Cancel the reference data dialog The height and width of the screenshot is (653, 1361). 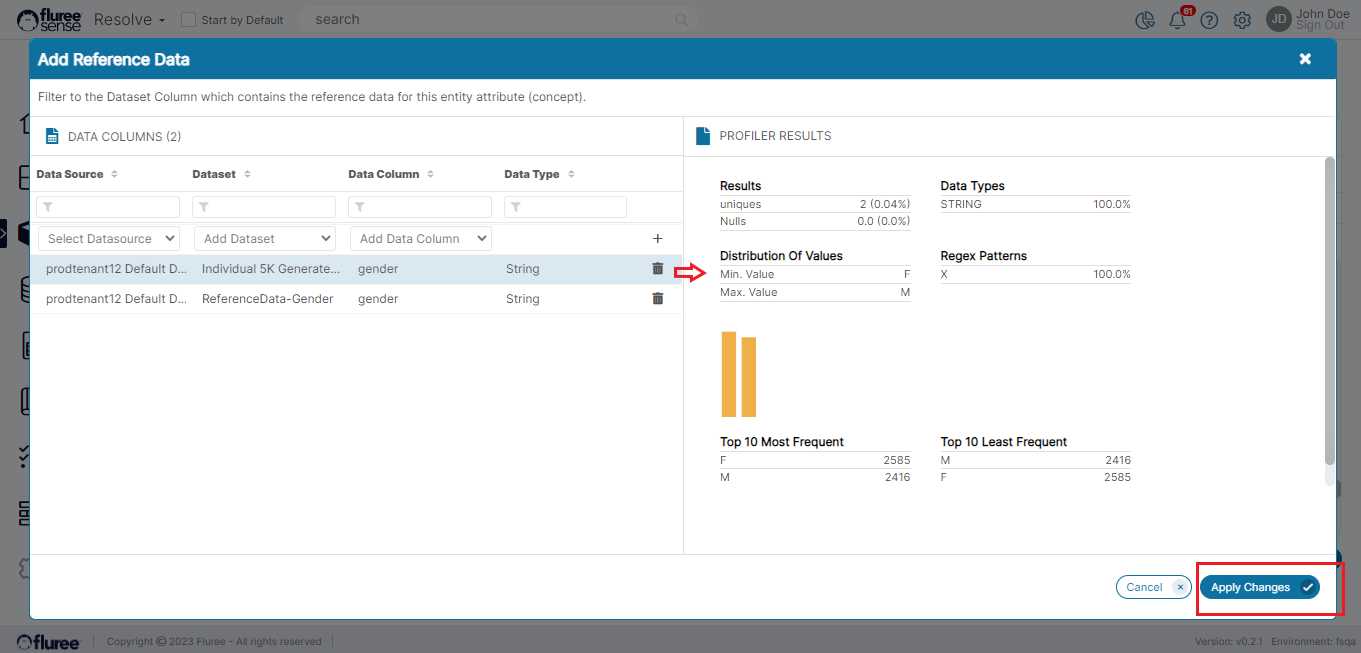coord(1151,587)
